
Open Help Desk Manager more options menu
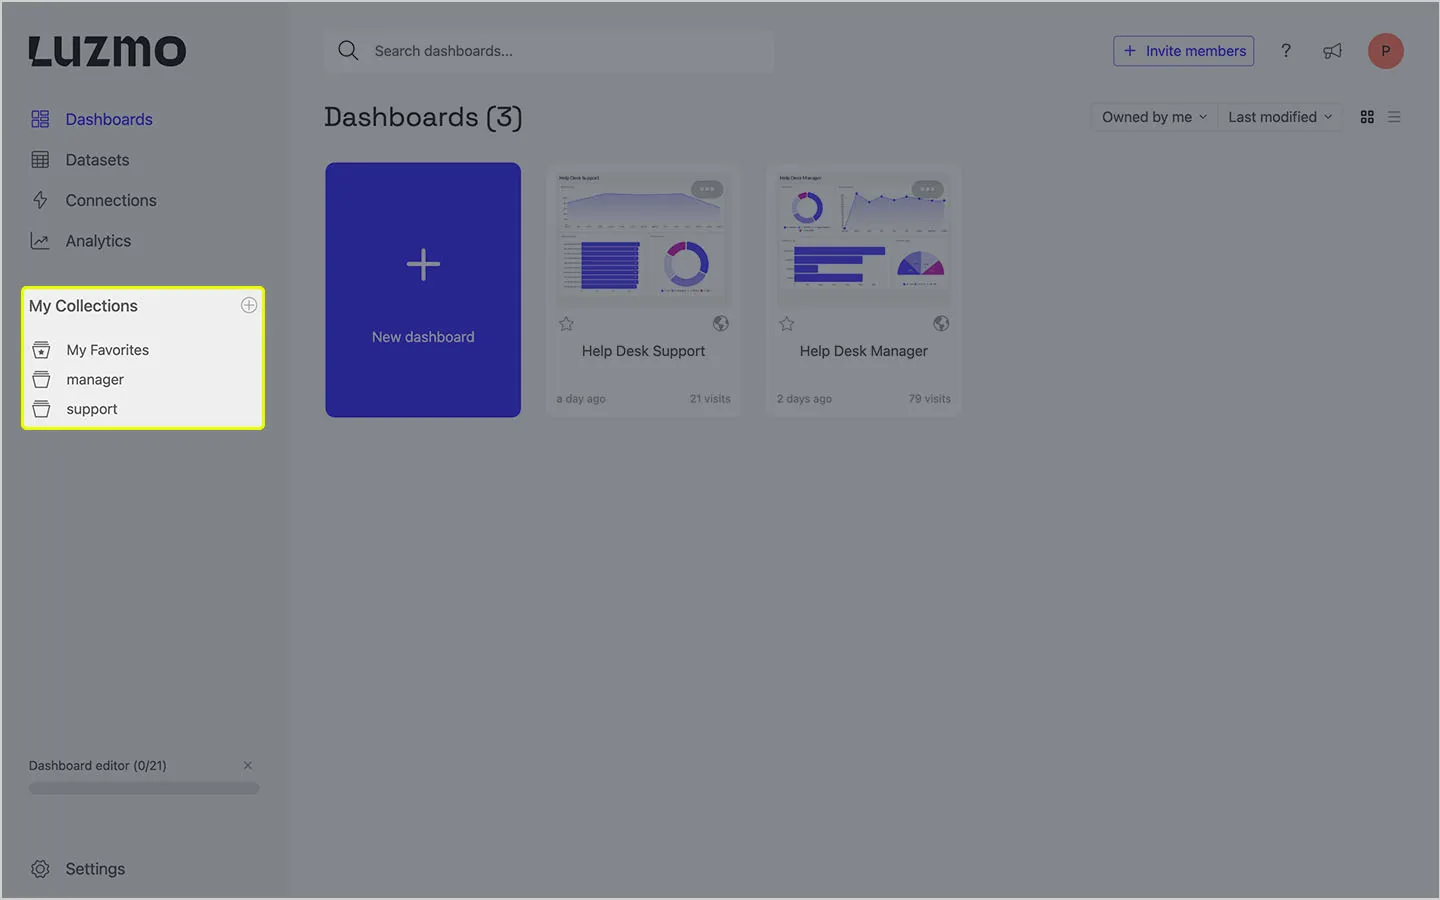pyautogui.click(x=928, y=189)
